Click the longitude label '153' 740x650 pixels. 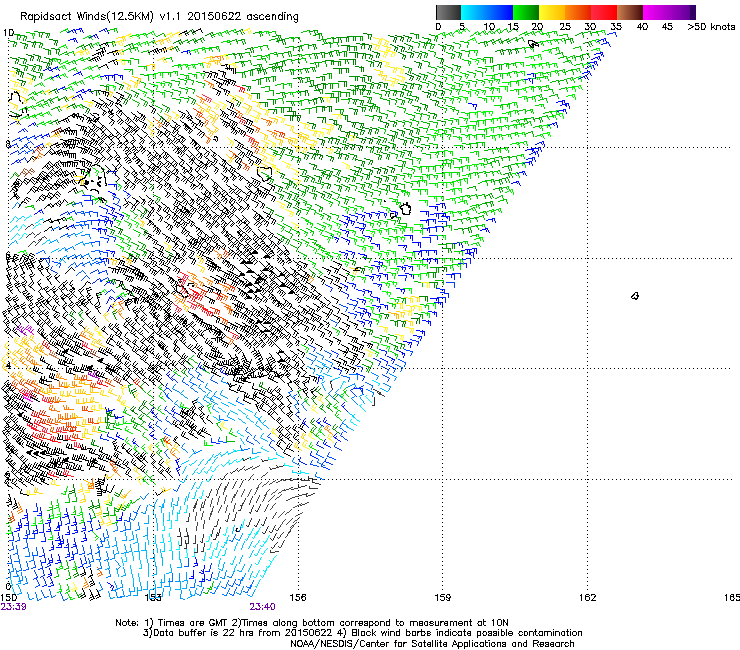tap(153, 598)
